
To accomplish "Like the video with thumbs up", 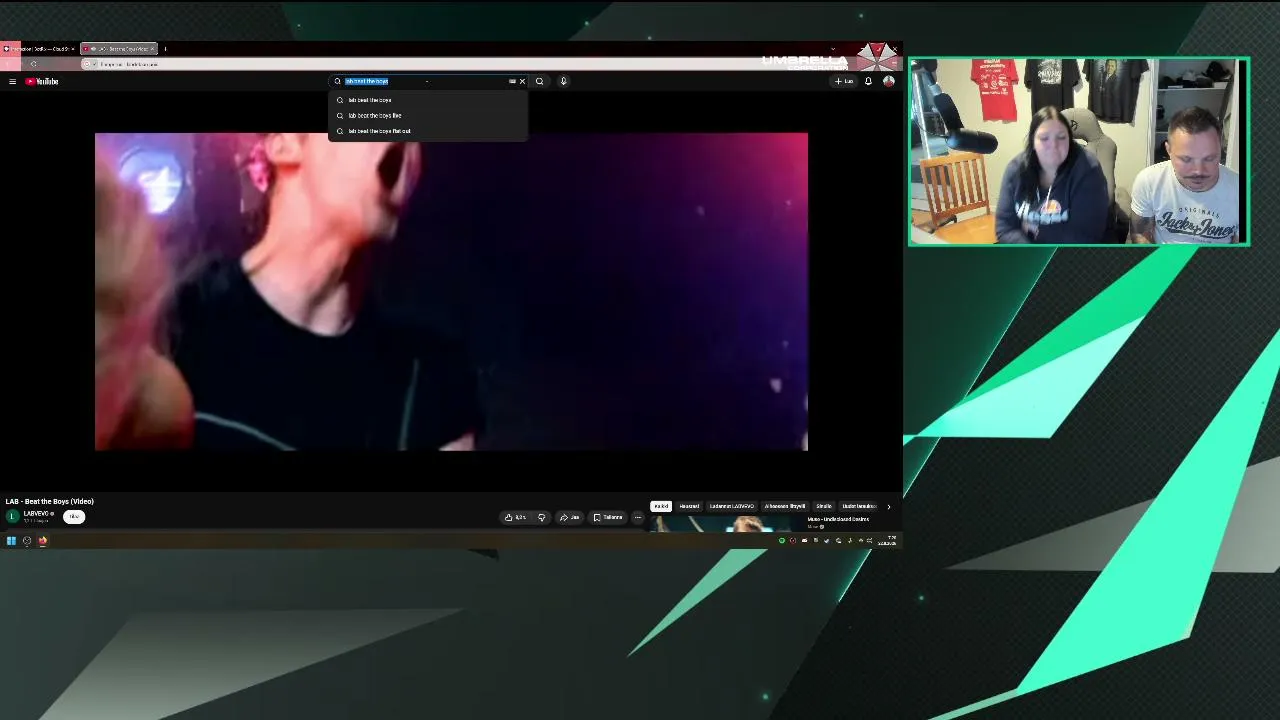I will pos(516,517).
